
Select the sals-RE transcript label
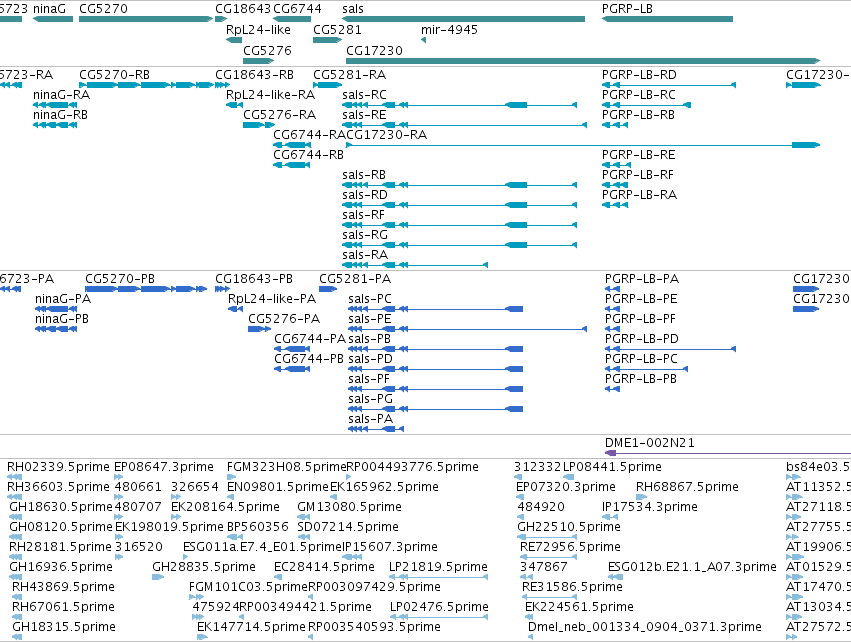(364, 115)
